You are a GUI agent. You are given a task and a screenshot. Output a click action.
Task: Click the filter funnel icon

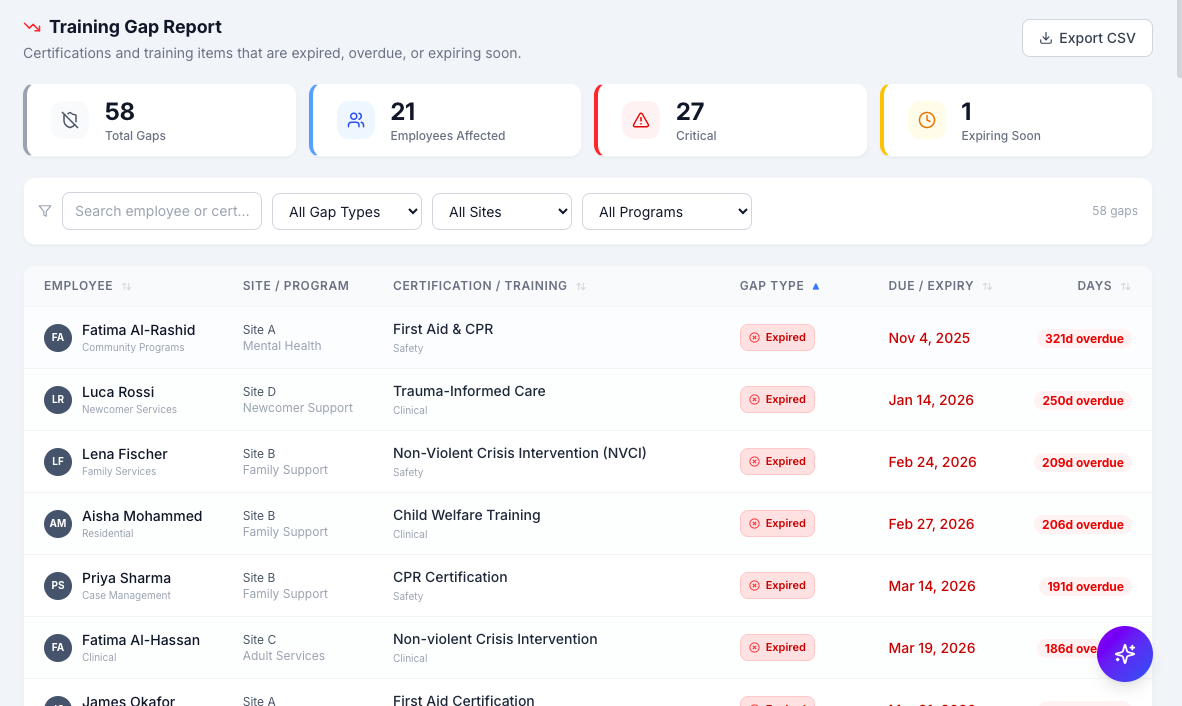tap(45, 211)
